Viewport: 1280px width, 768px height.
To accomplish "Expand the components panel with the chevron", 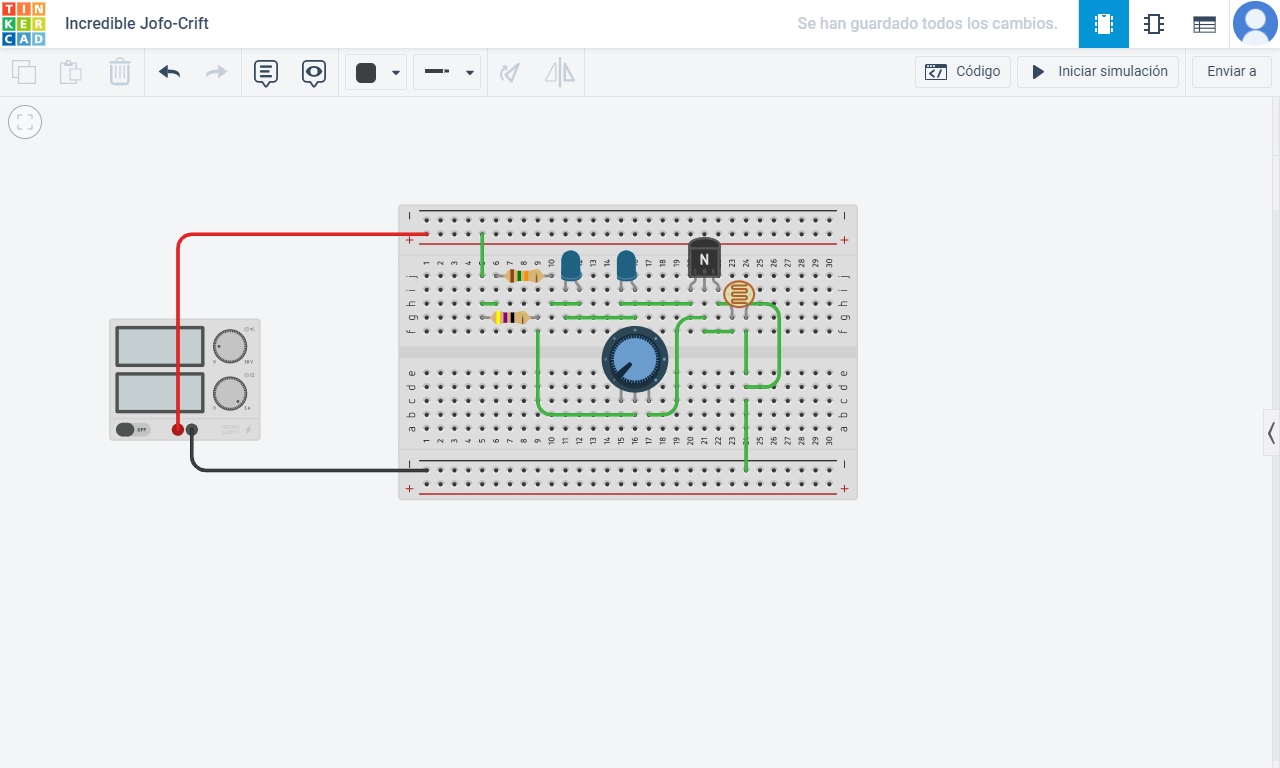I will pos(1271,432).
